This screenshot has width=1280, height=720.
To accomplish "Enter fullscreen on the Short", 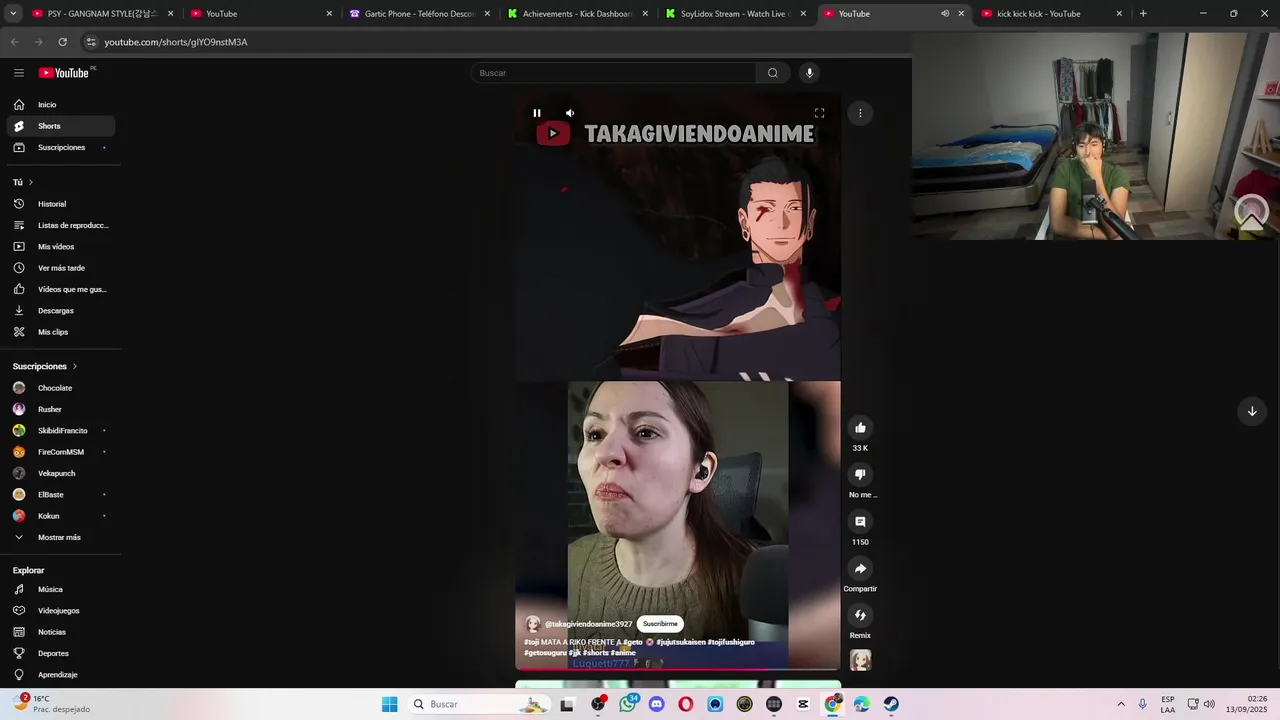I will (819, 113).
